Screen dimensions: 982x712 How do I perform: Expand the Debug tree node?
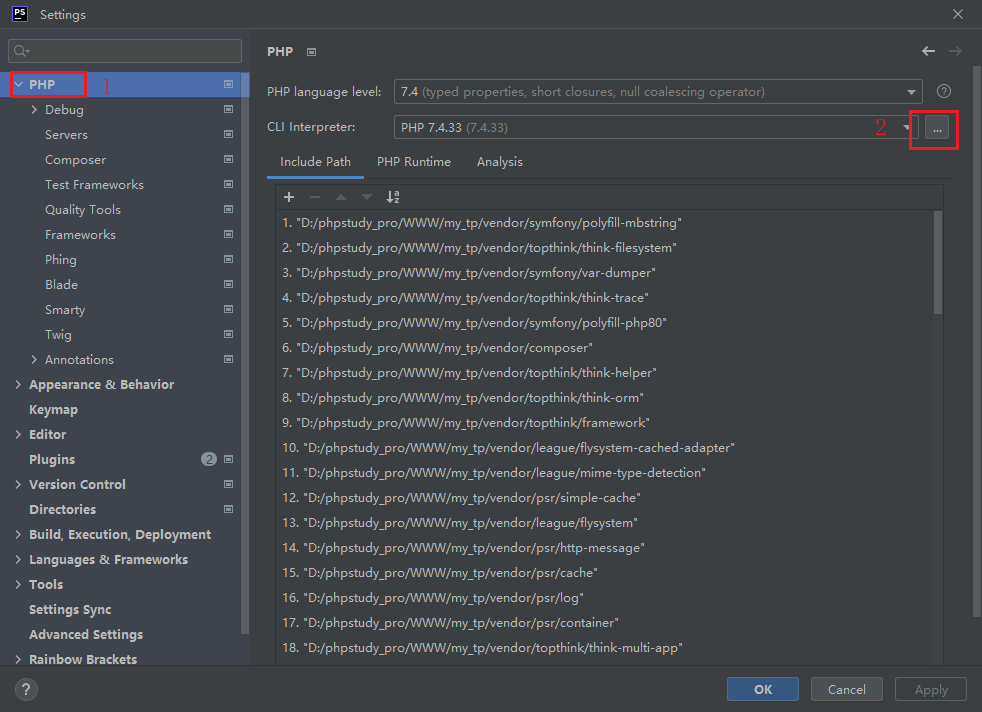(x=34, y=110)
